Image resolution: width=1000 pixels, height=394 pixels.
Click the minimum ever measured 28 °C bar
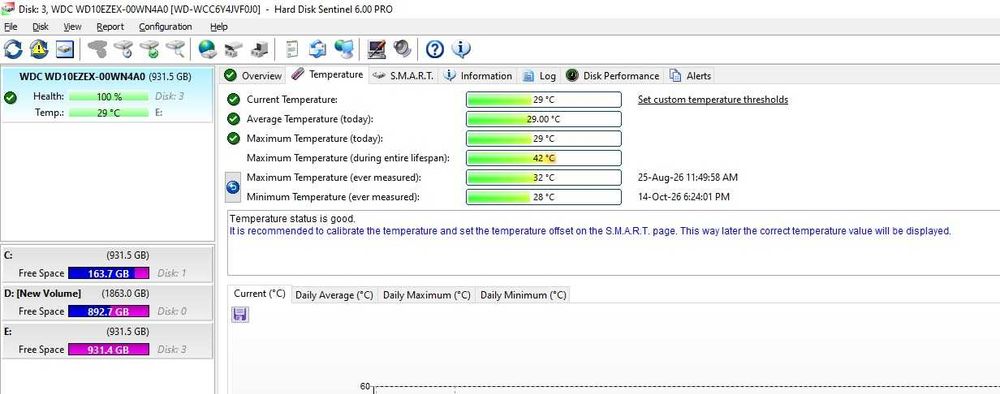coord(544,197)
